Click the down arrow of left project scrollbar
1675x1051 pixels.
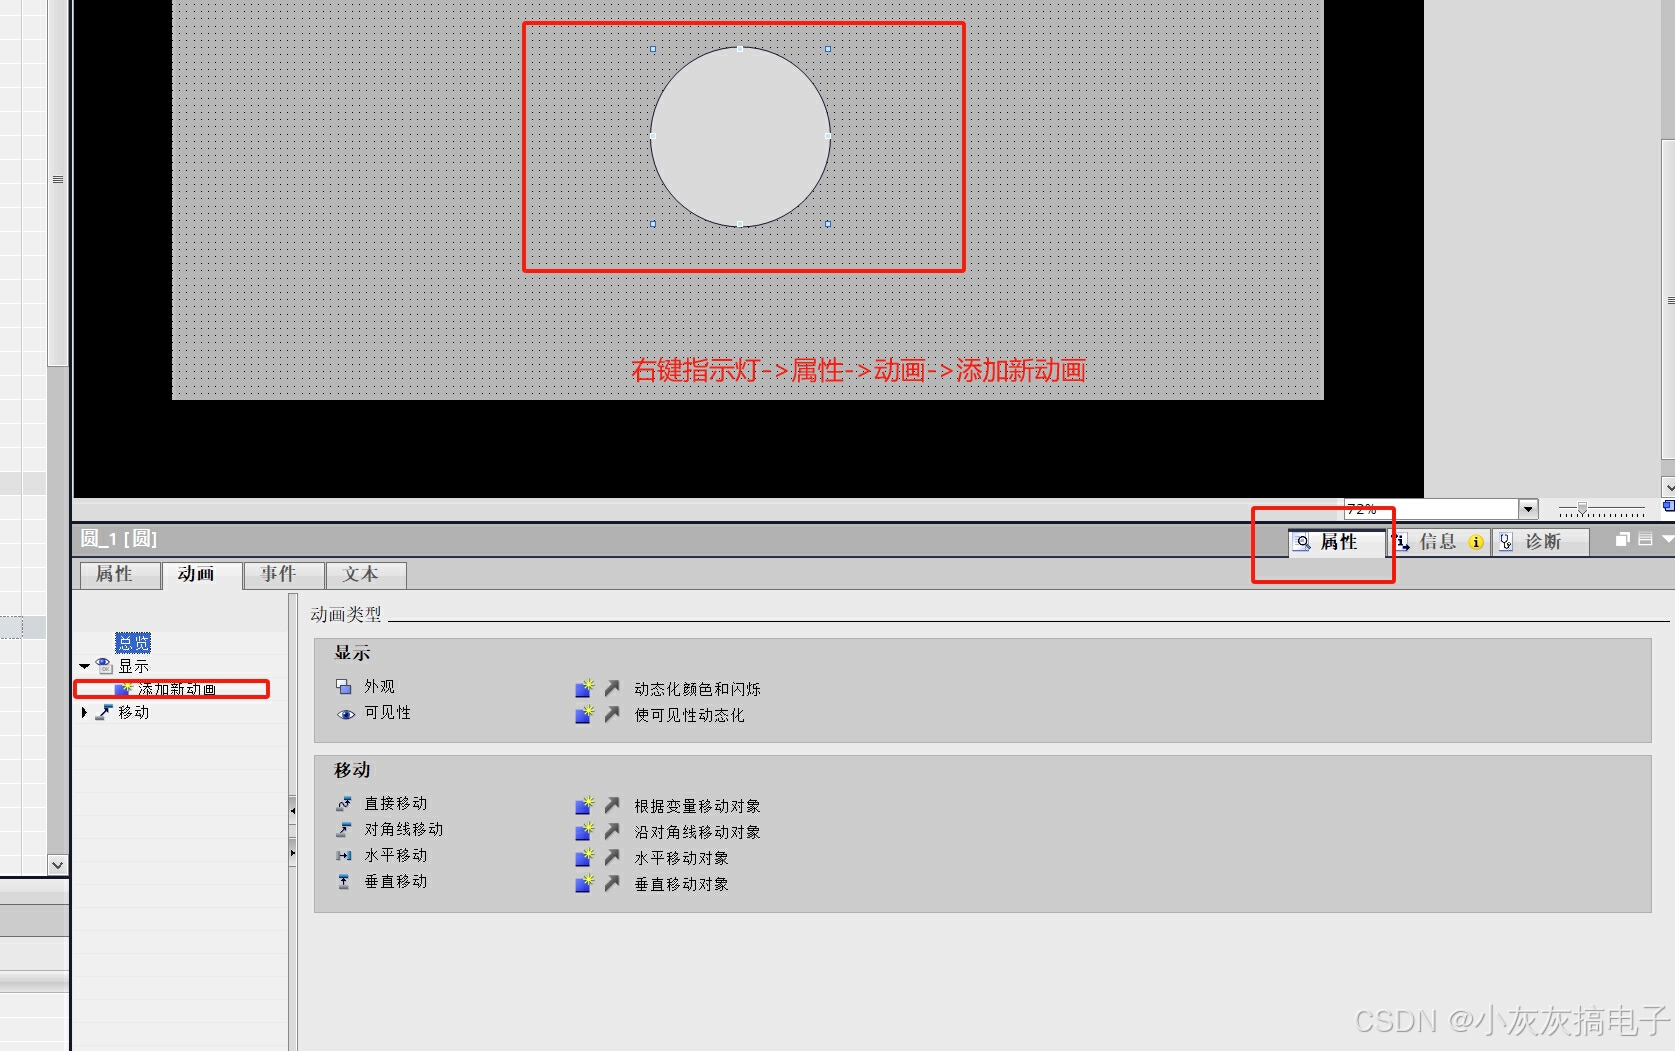(57, 865)
